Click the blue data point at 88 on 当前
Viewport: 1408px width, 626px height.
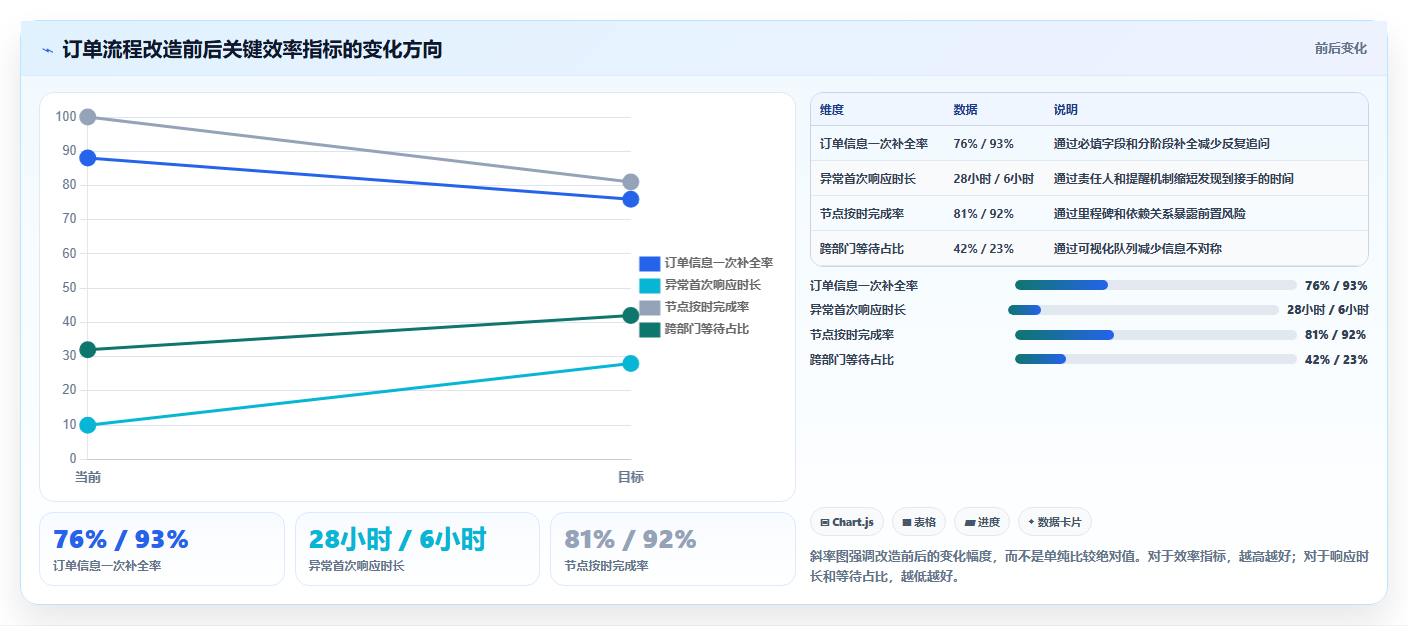click(88, 158)
